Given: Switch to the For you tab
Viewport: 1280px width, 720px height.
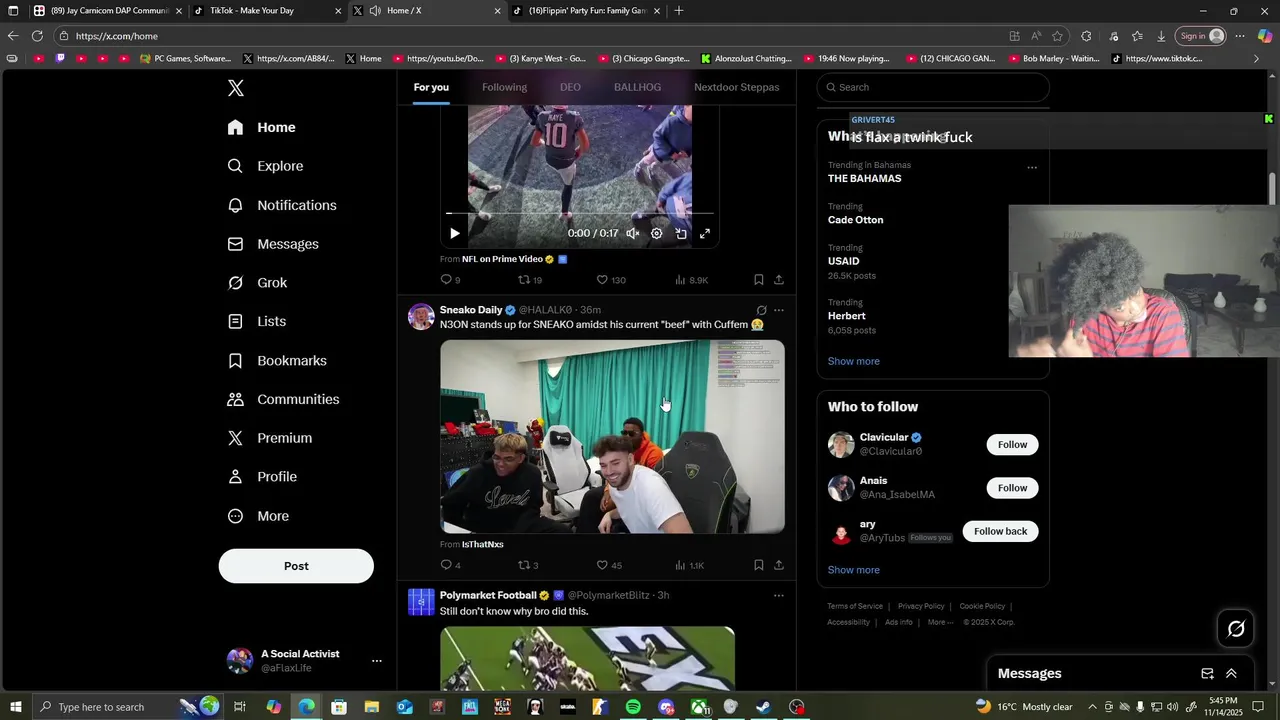Looking at the screenshot, I should coord(431,87).
